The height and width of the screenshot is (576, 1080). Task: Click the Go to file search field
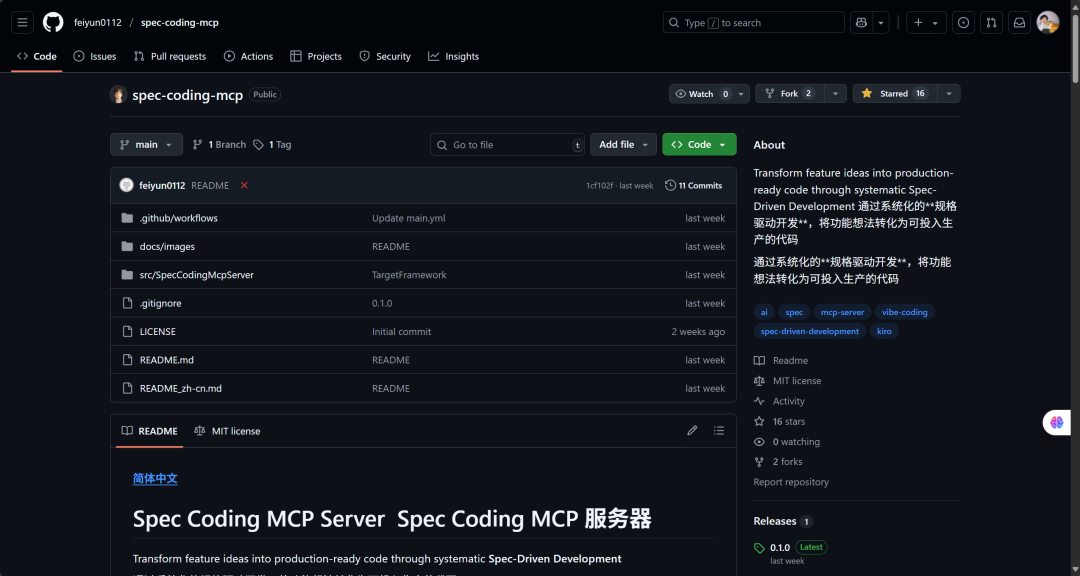507,144
